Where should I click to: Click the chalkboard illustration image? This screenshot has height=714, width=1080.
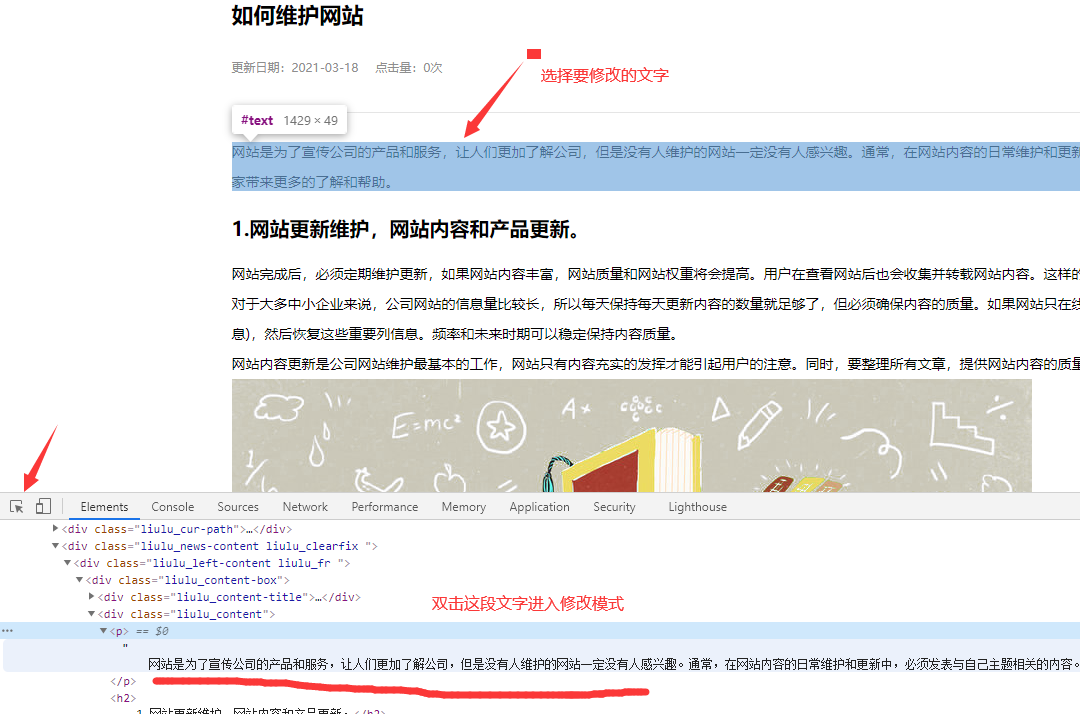(x=630, y=435)
